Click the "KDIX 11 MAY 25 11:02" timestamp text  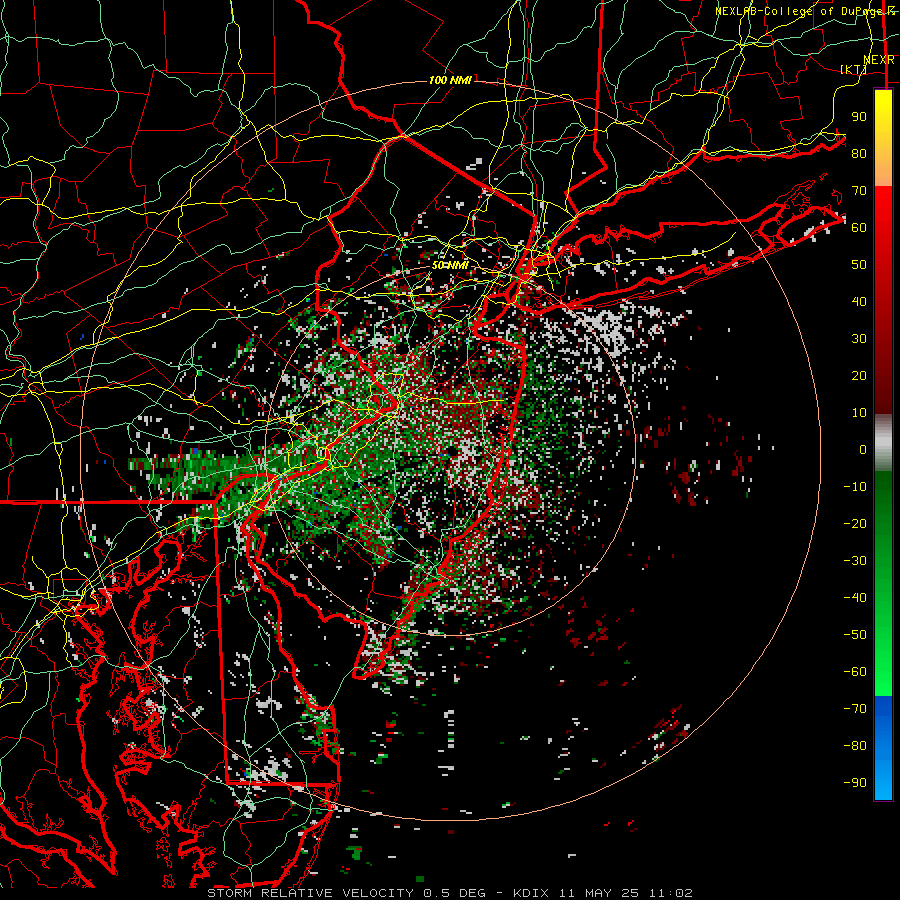(603, 893)
